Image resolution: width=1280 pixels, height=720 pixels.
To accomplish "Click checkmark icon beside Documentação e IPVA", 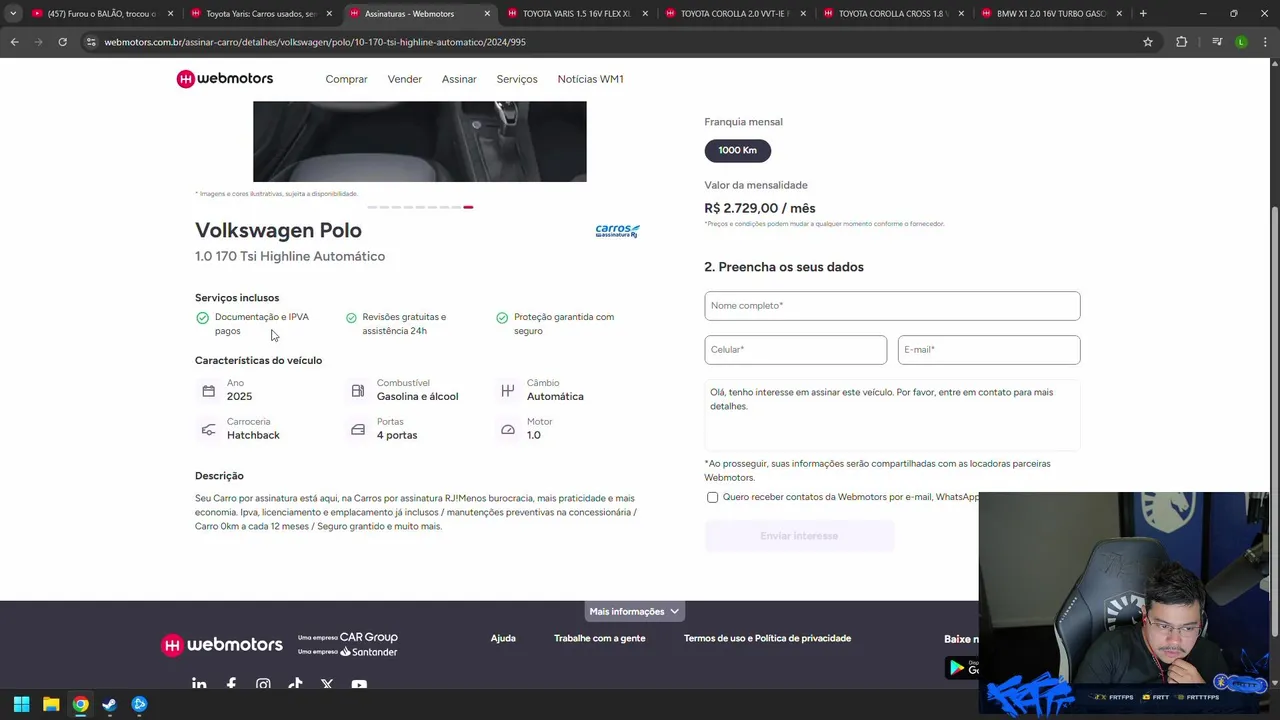I will [202, 318].
